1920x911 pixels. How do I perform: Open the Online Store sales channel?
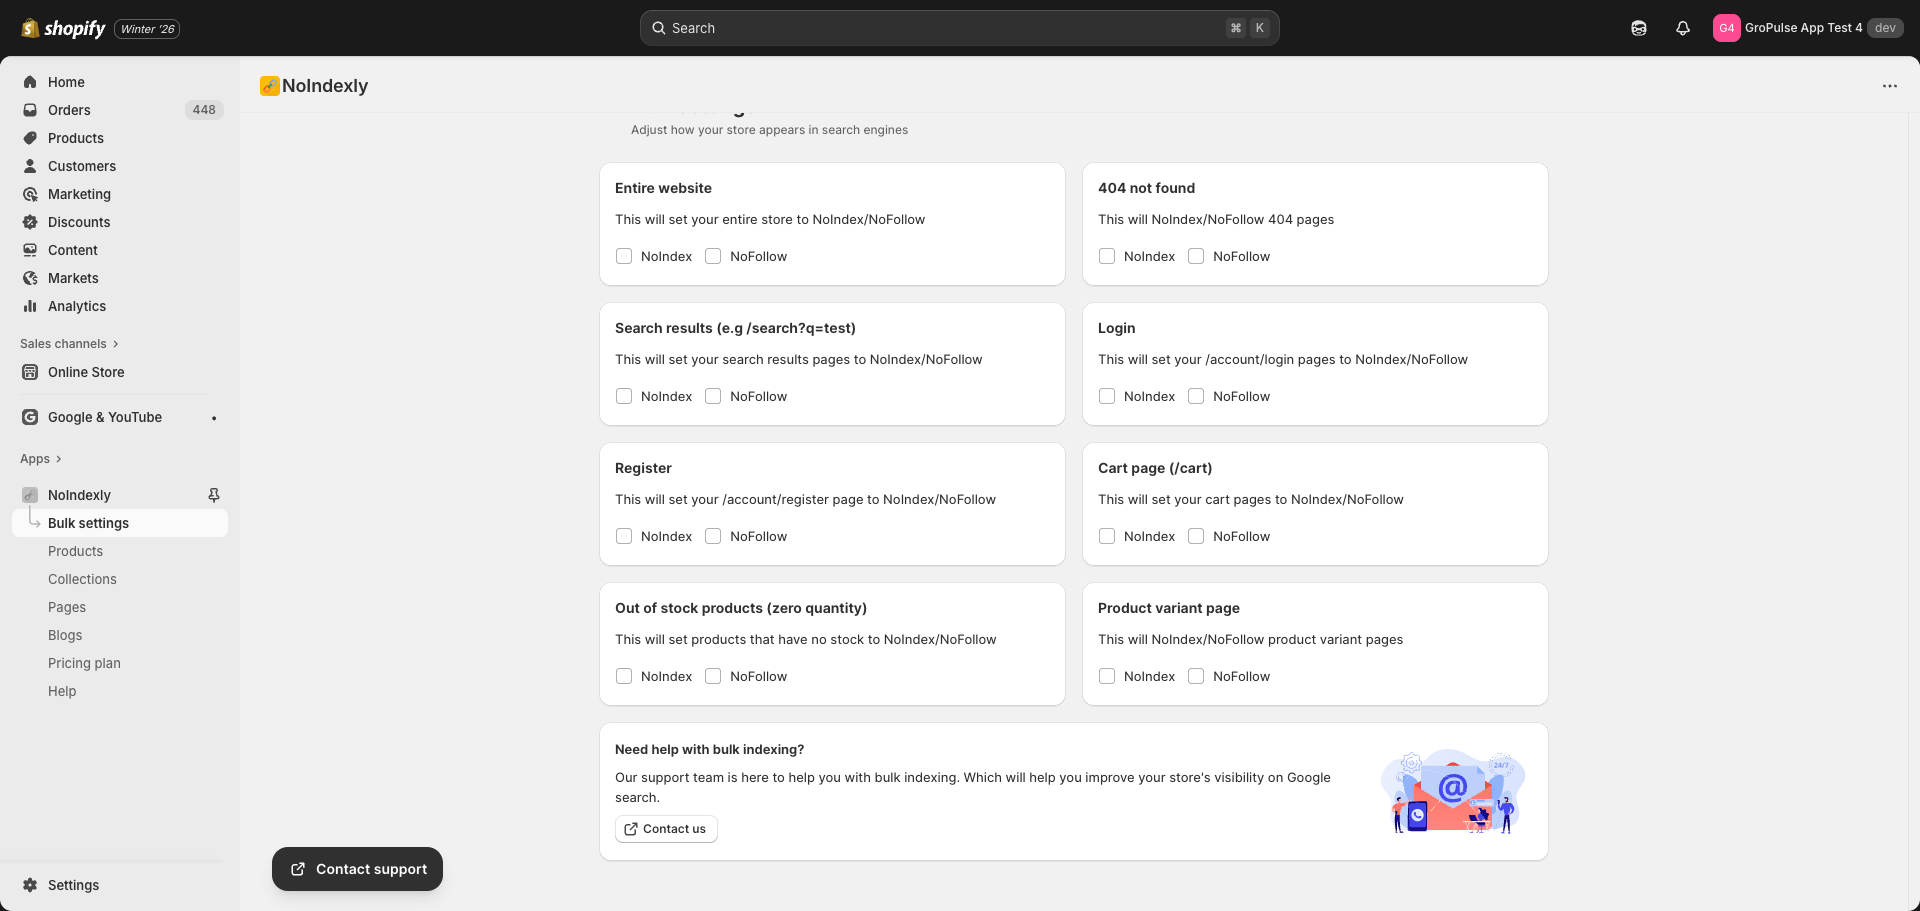85,372
